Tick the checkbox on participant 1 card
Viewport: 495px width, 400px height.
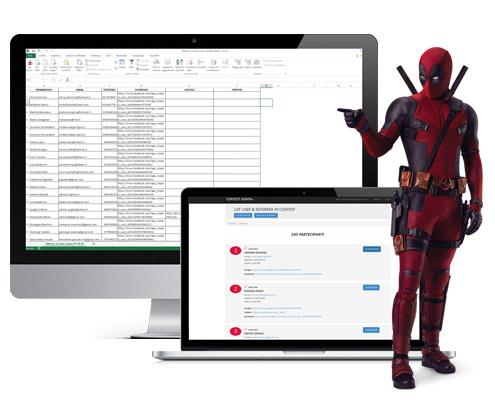(x=246, y=249)
